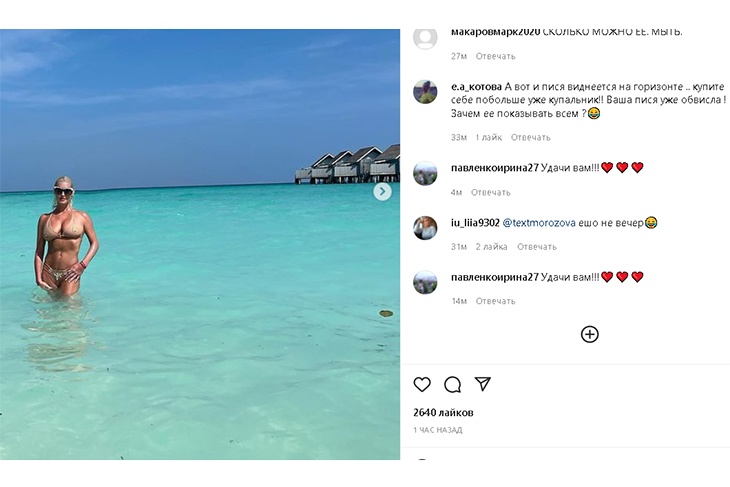Like the post with the heart icon
This screenshot has width=730, height=487.
click(422, 384)
